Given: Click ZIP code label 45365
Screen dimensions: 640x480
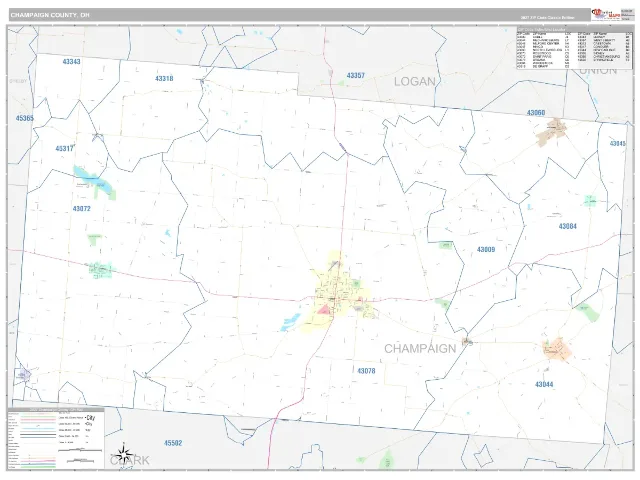Looking at the screenshot, I should click(x=24, y=118).
